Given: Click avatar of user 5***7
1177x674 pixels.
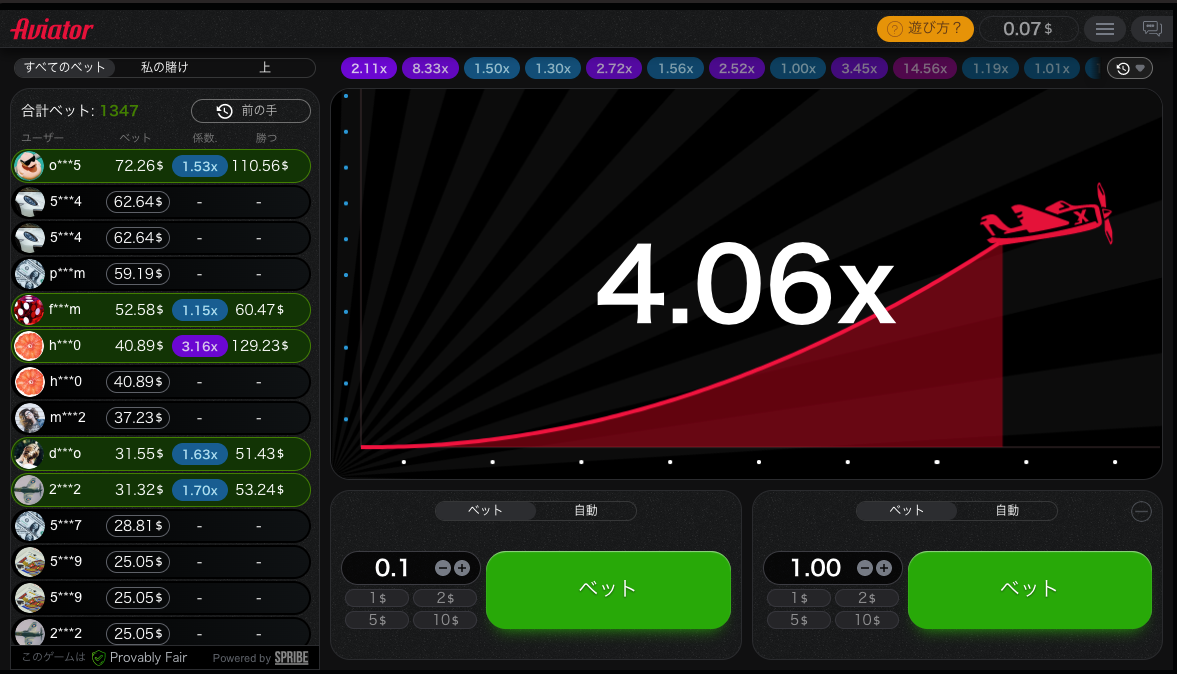Looking at the screenshot, I should pyautogui.click(x=29, y=526).
